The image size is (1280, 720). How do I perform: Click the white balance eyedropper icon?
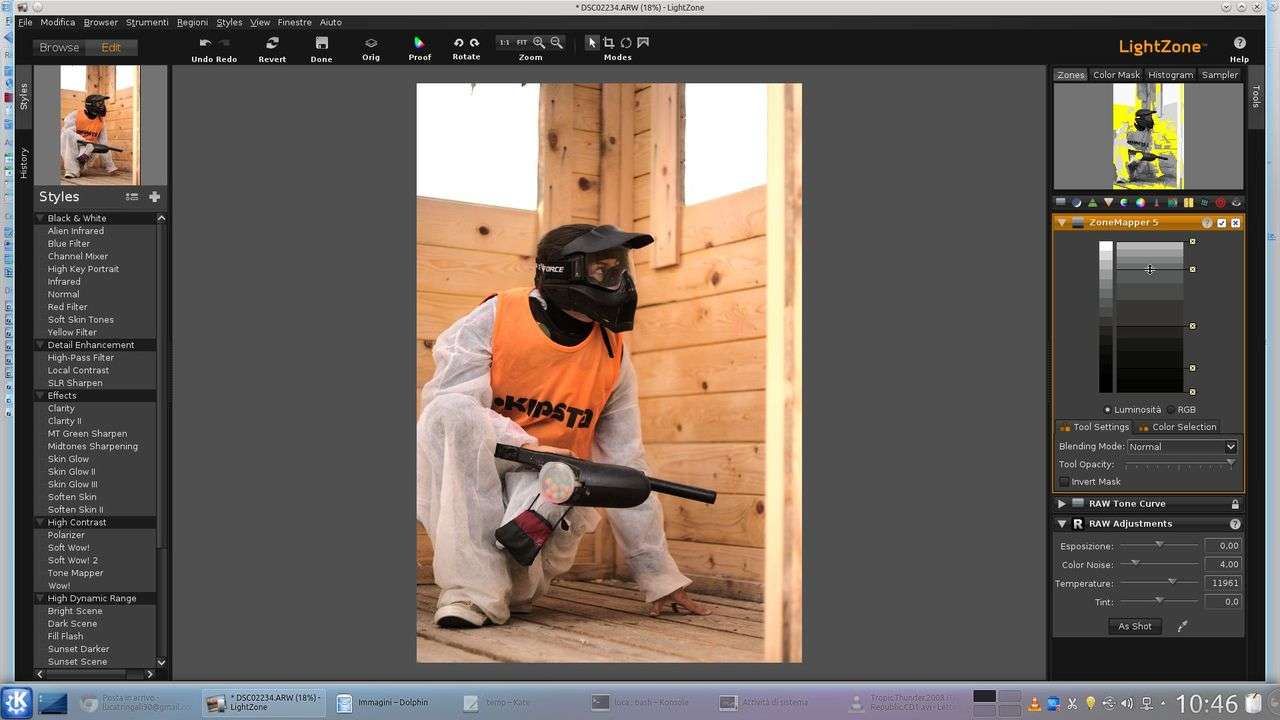click(x=1182, y=626)
